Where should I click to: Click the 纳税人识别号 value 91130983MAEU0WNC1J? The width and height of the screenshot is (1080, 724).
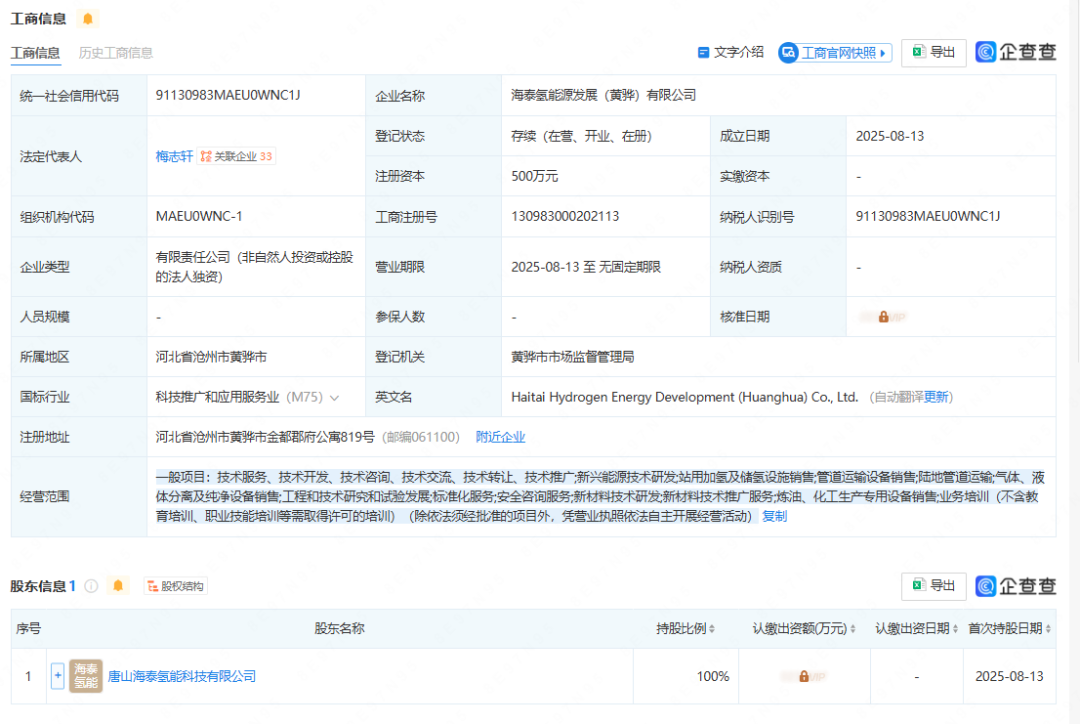(x=928, y=216)
